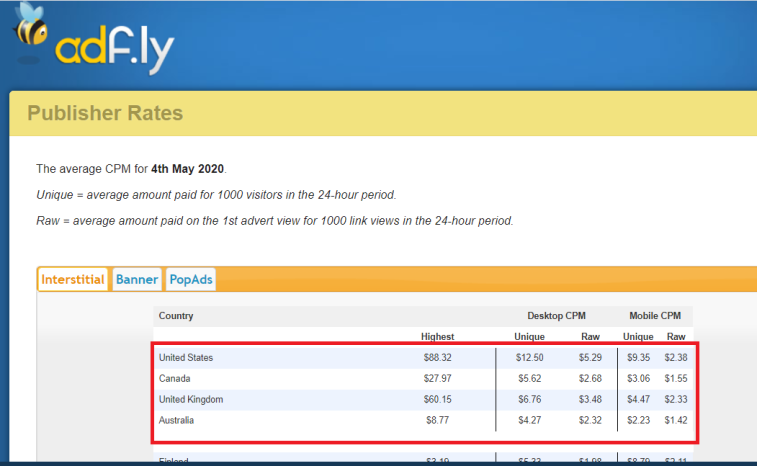Select the $27.97 highest rate cell
This screenshot has width=757, height=466.
(437, 379)
